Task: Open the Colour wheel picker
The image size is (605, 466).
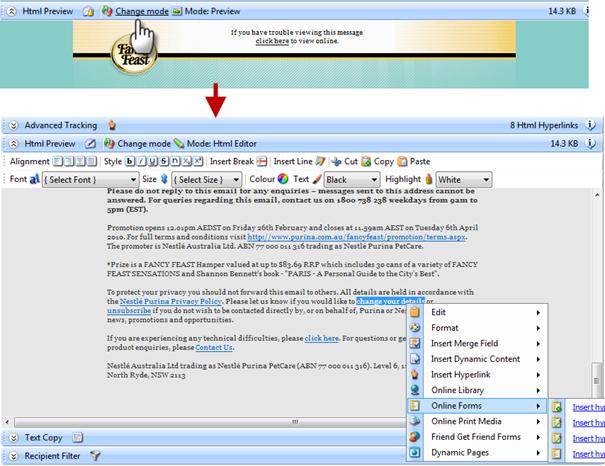Action: pyautogui.click(x=283, y=179)
